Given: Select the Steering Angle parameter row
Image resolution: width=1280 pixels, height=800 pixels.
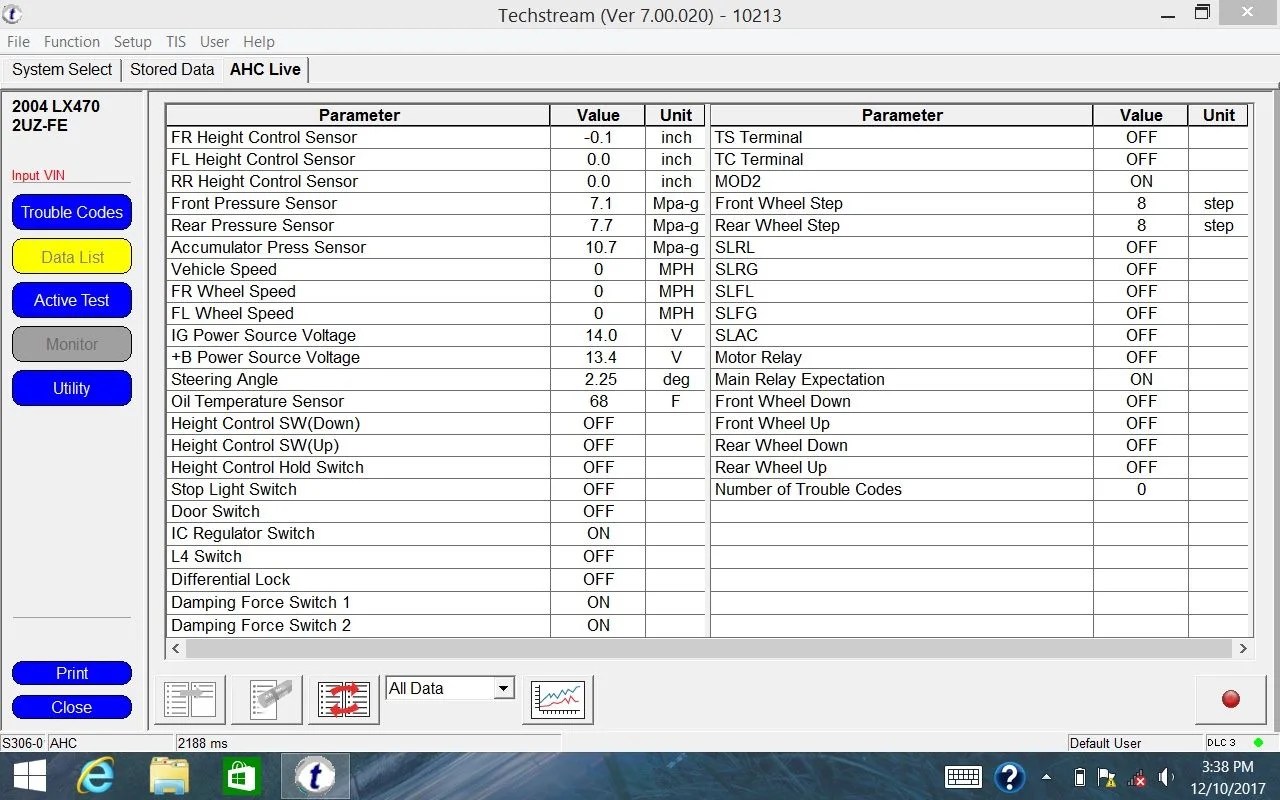Looking at the screenshot, I should [360, 379].
